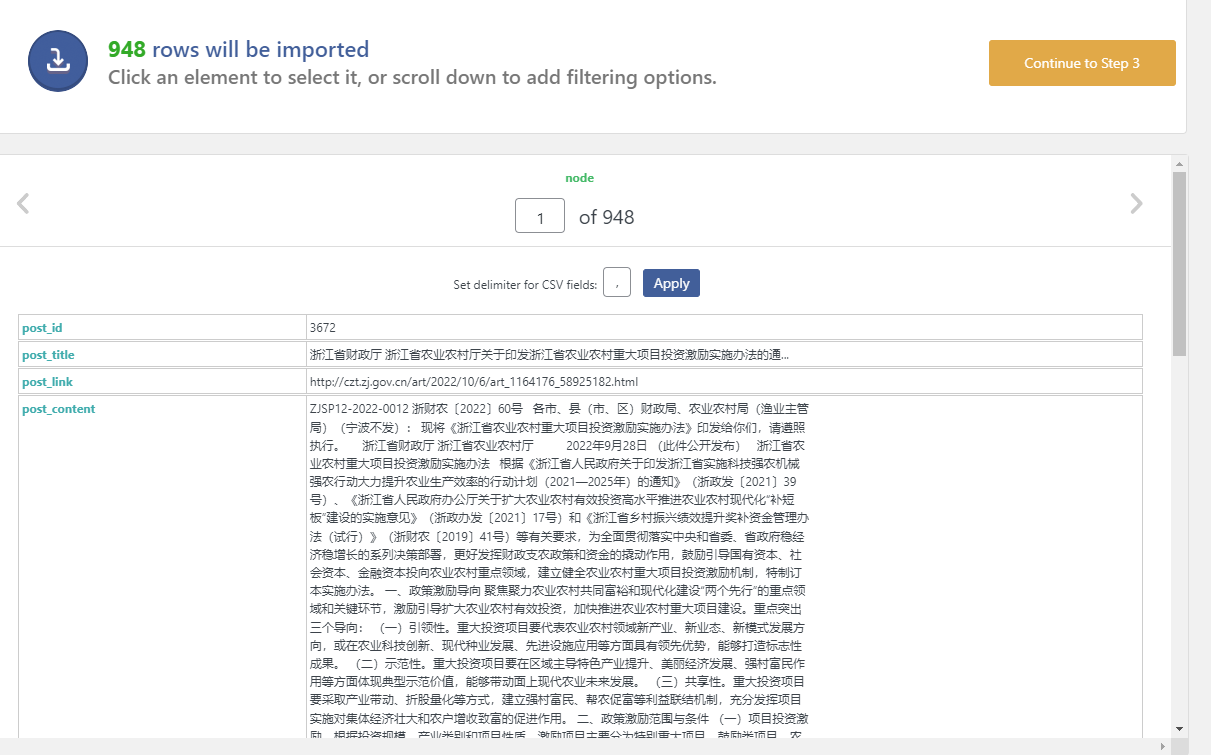This screenshot has width=1211, height=755.
Task: Click the green node label
Action: 579,178
